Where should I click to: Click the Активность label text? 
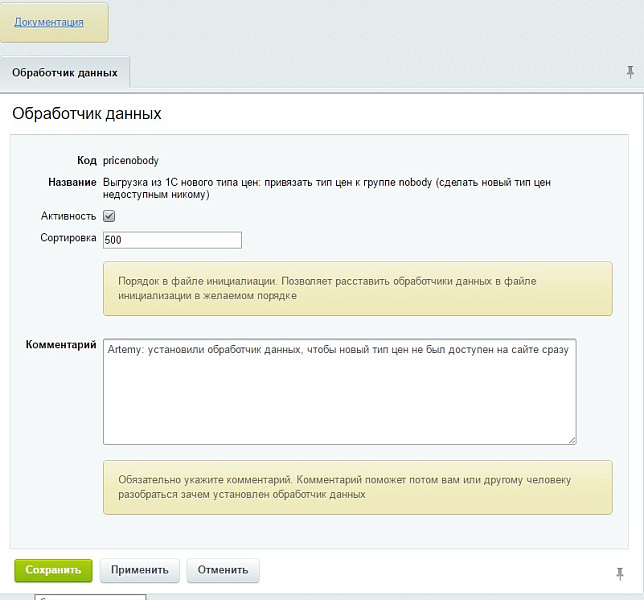(68, 216)
